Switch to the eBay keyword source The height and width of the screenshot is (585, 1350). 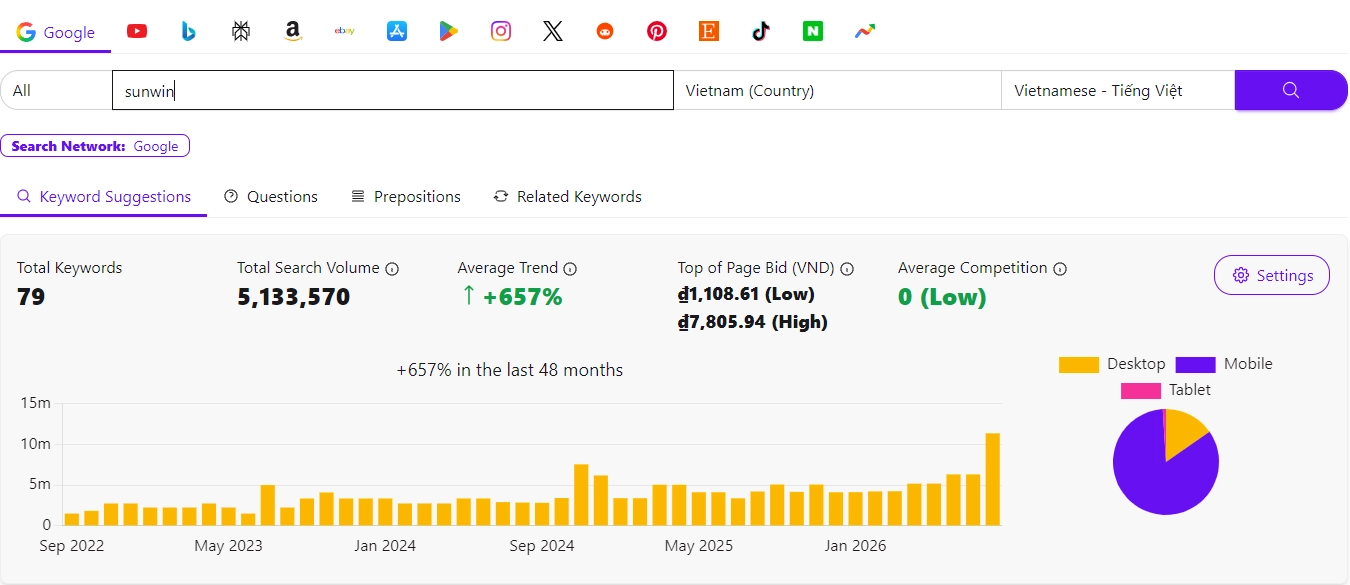345,31
